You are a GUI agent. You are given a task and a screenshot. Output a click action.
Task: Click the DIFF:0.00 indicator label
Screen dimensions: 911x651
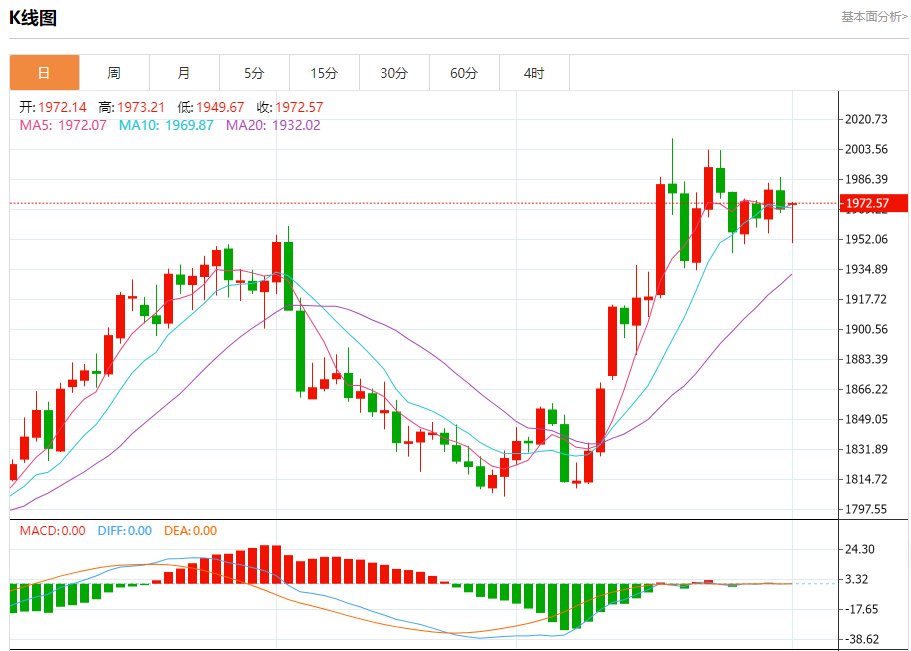[125, 531]
